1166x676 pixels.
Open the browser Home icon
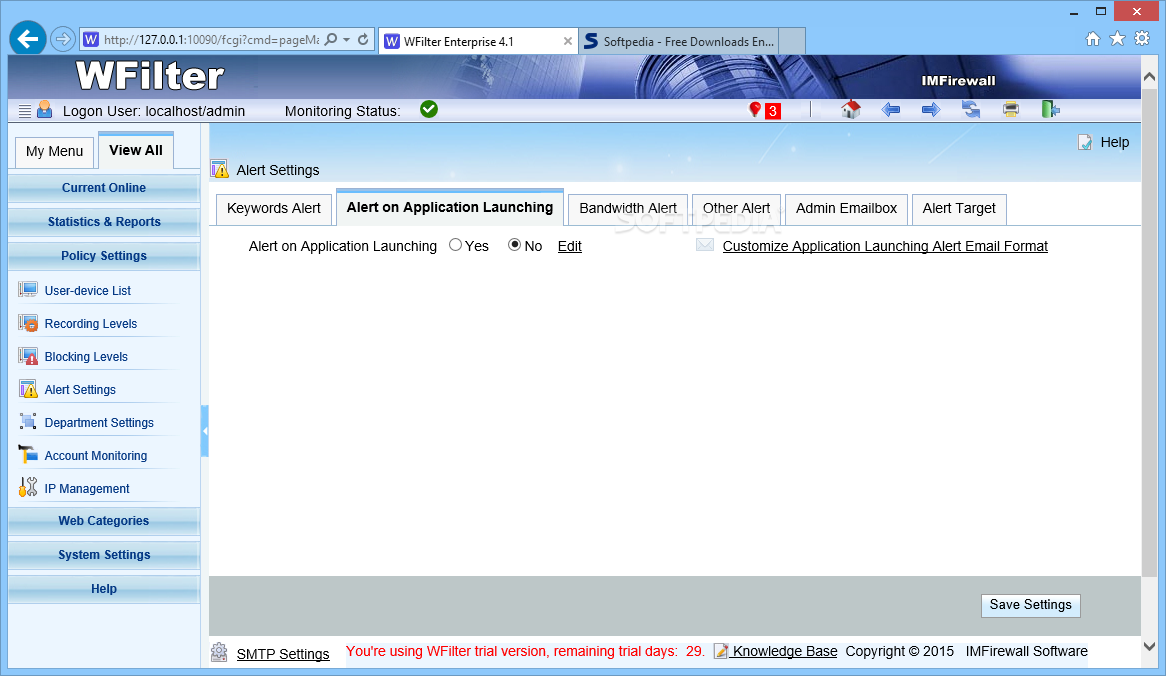1092,39
